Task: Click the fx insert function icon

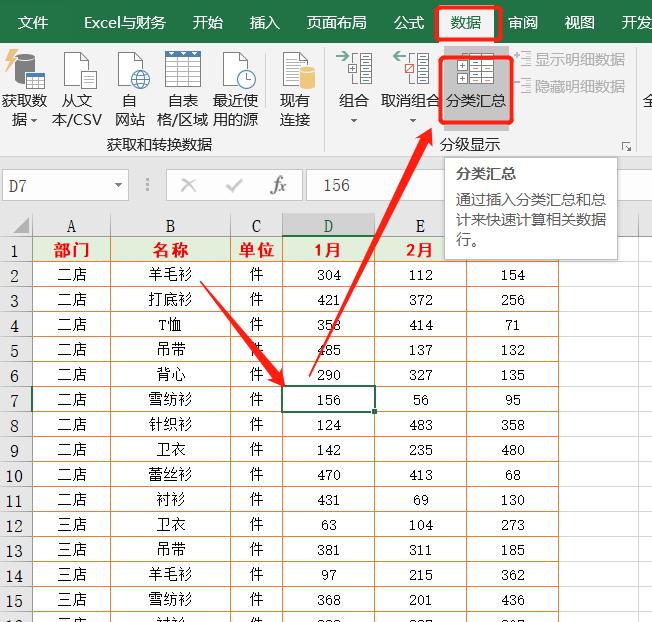Action: tap(278, 185)
